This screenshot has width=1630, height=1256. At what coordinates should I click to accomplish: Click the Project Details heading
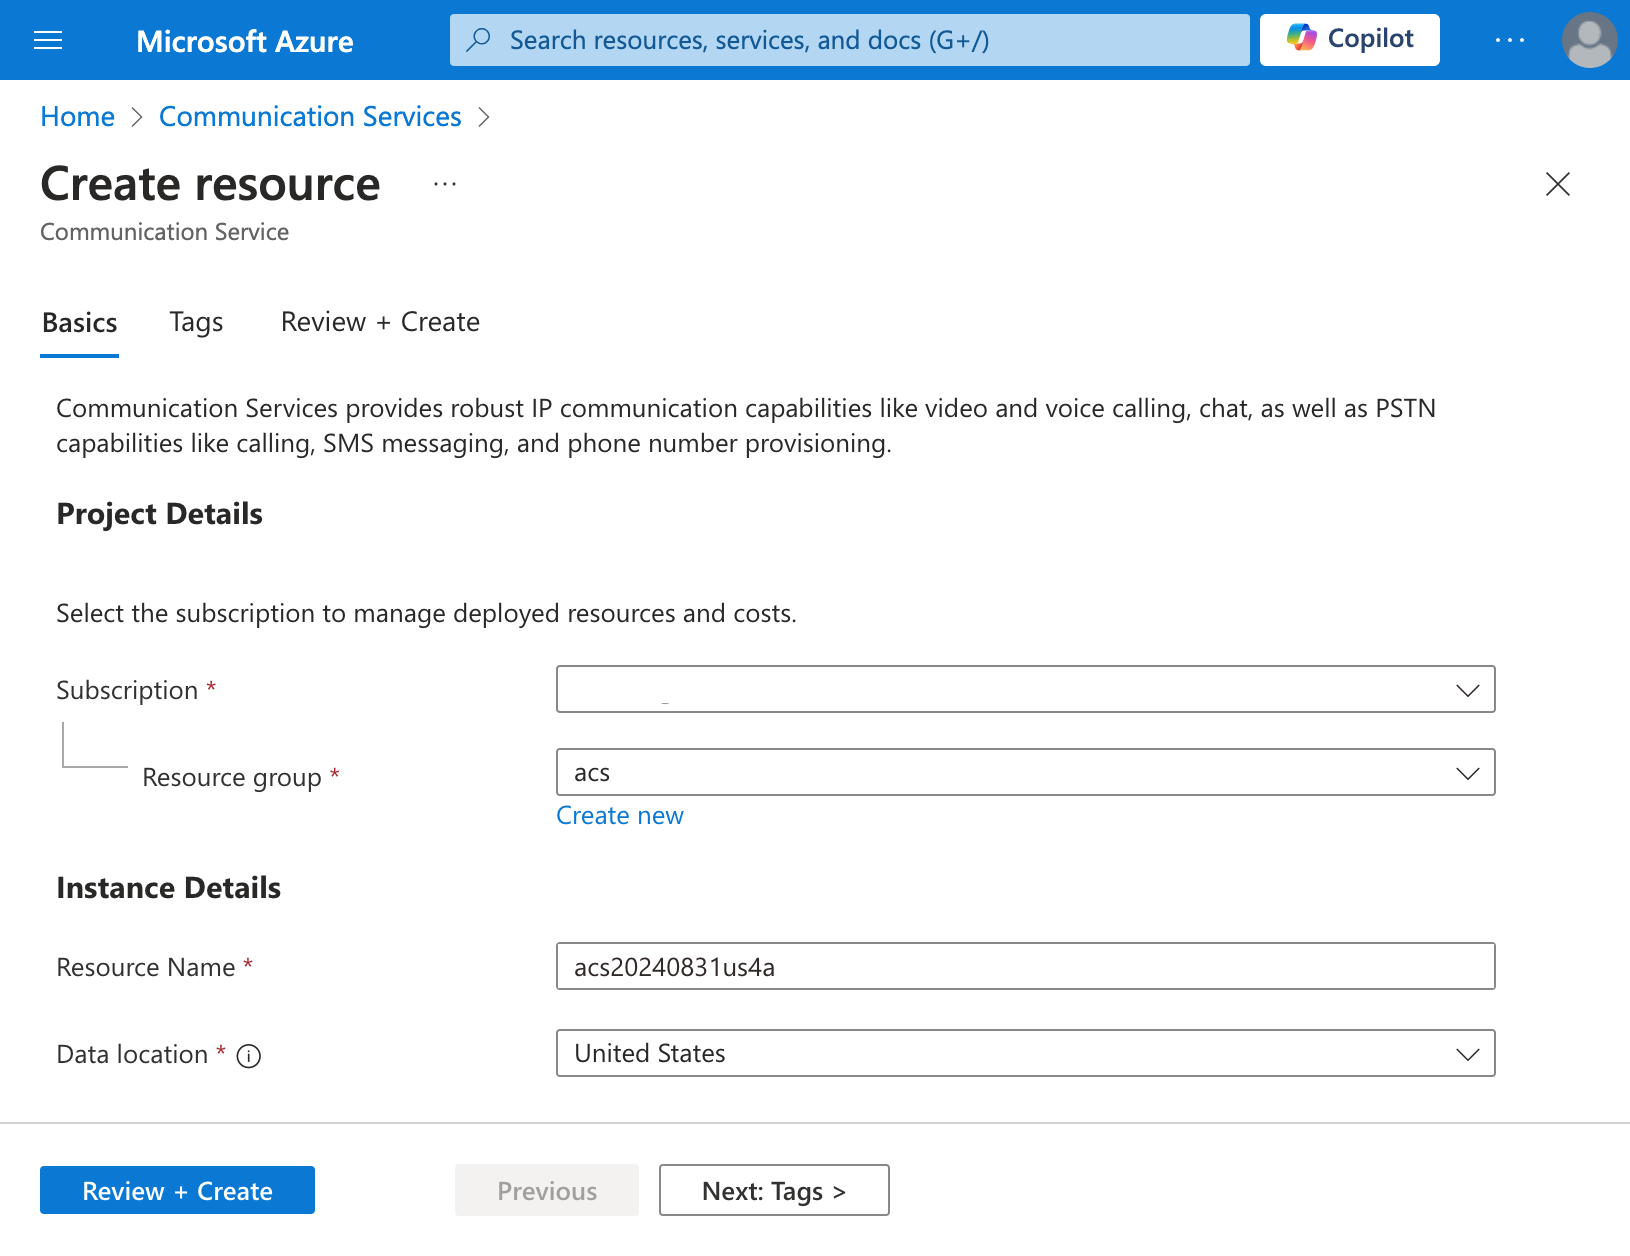click(x=159, y=514)
